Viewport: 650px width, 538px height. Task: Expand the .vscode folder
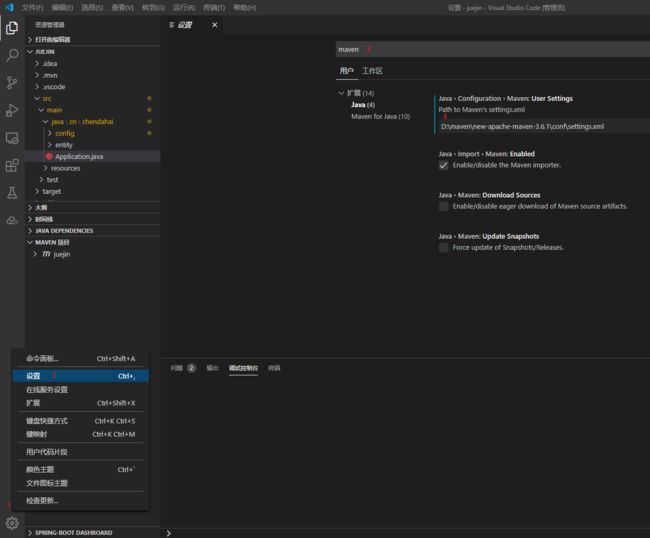(x=37, y=87)
